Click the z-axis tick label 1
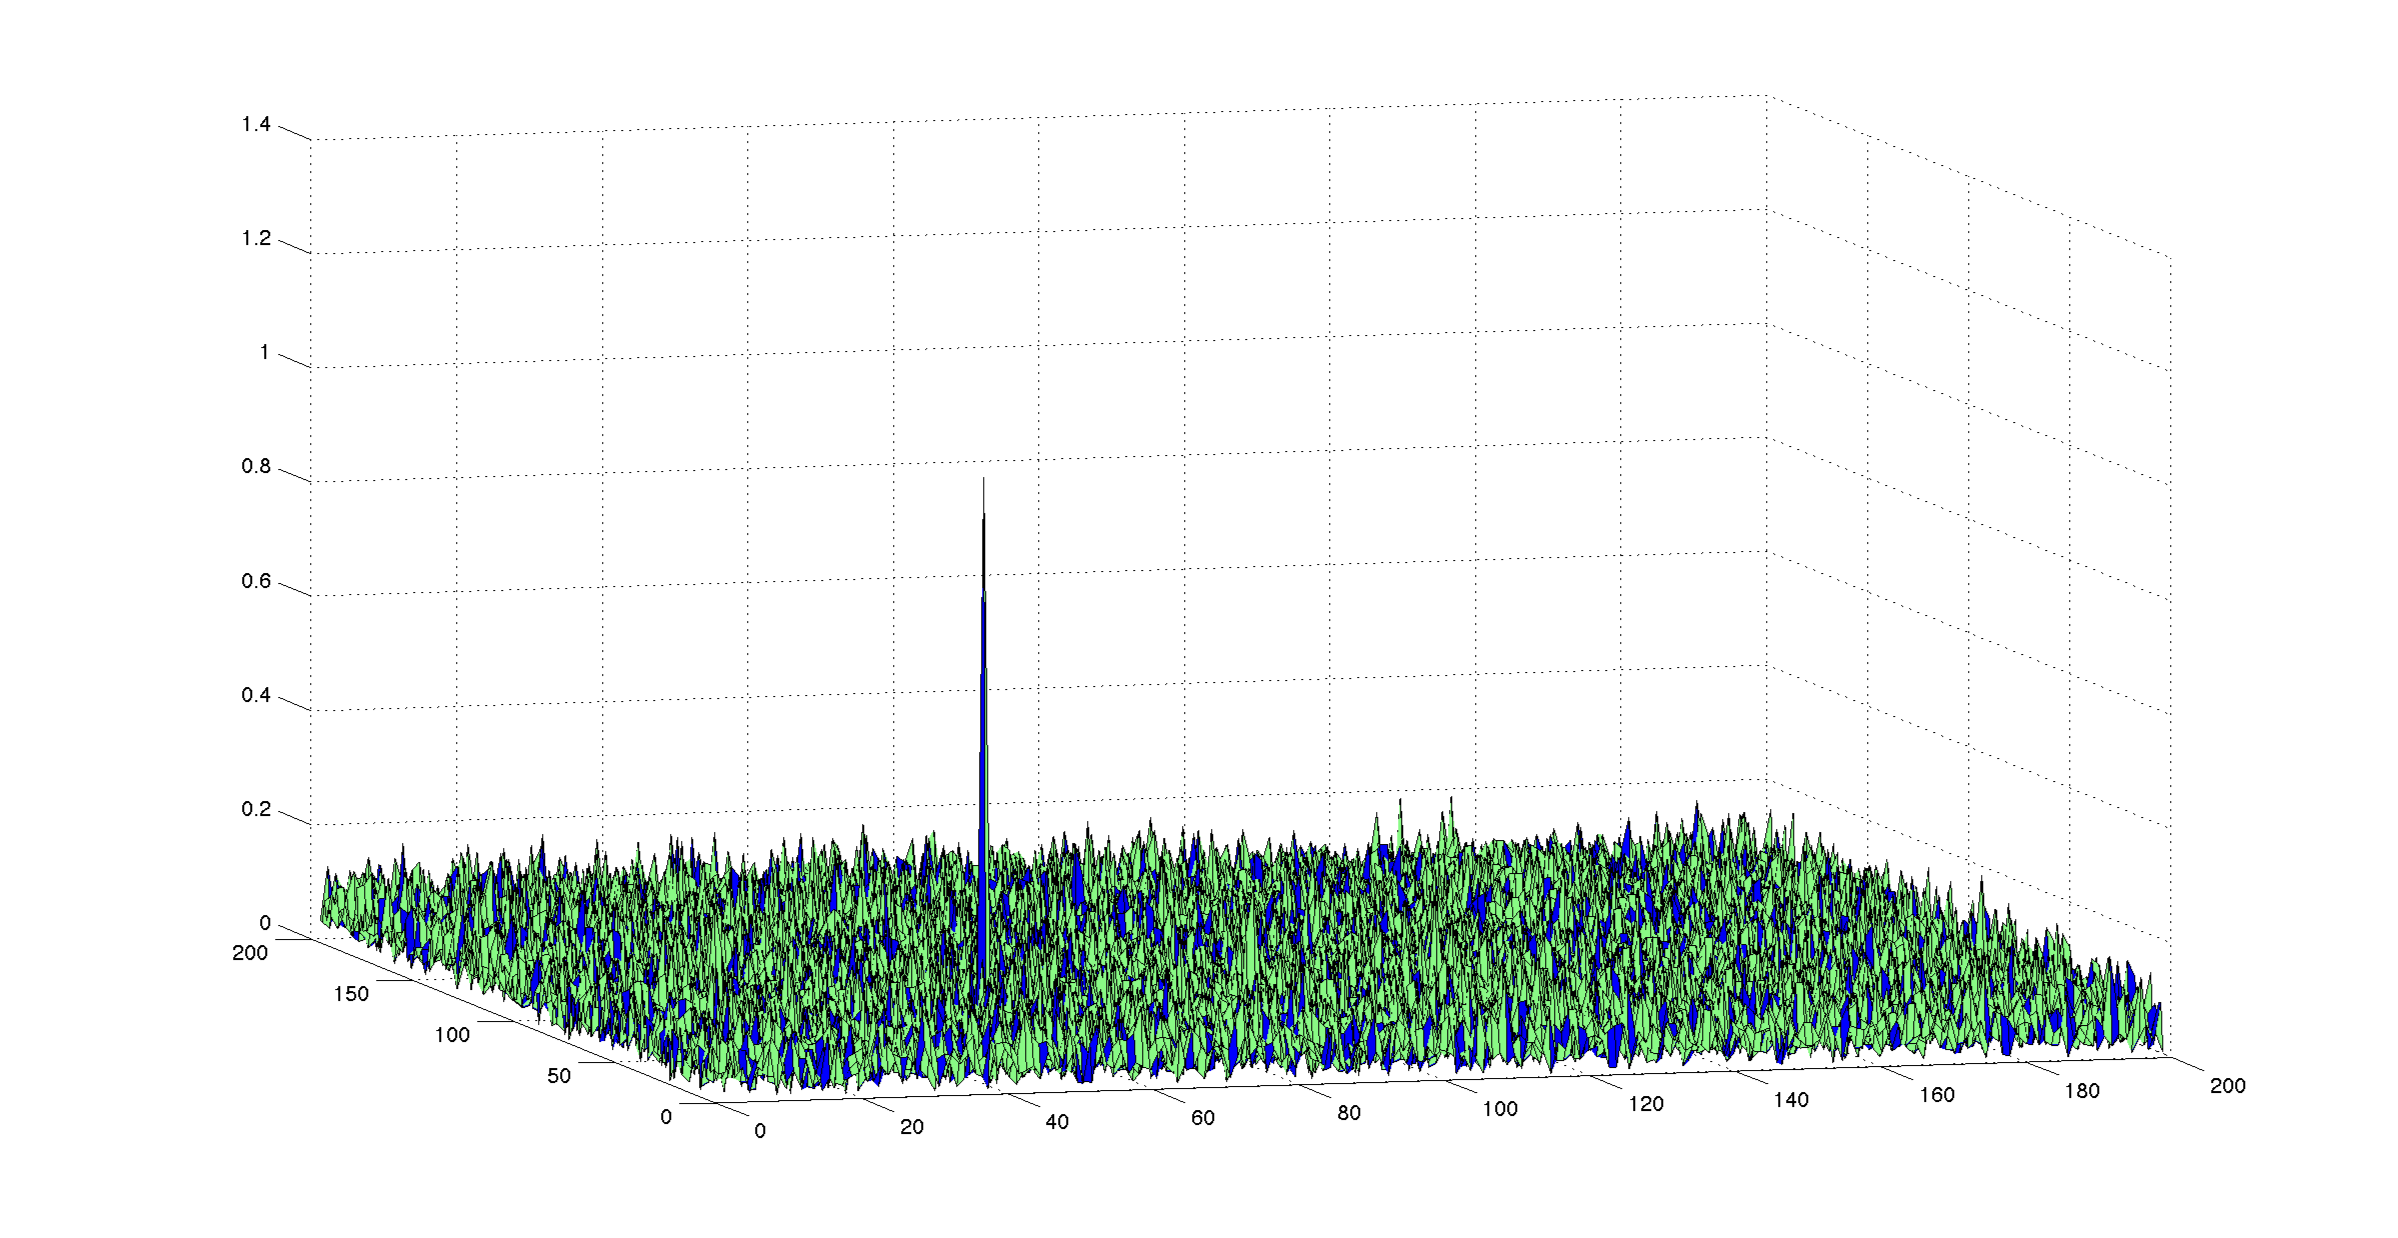Viewport: 2398px width, 1238px height. (264, 352)
